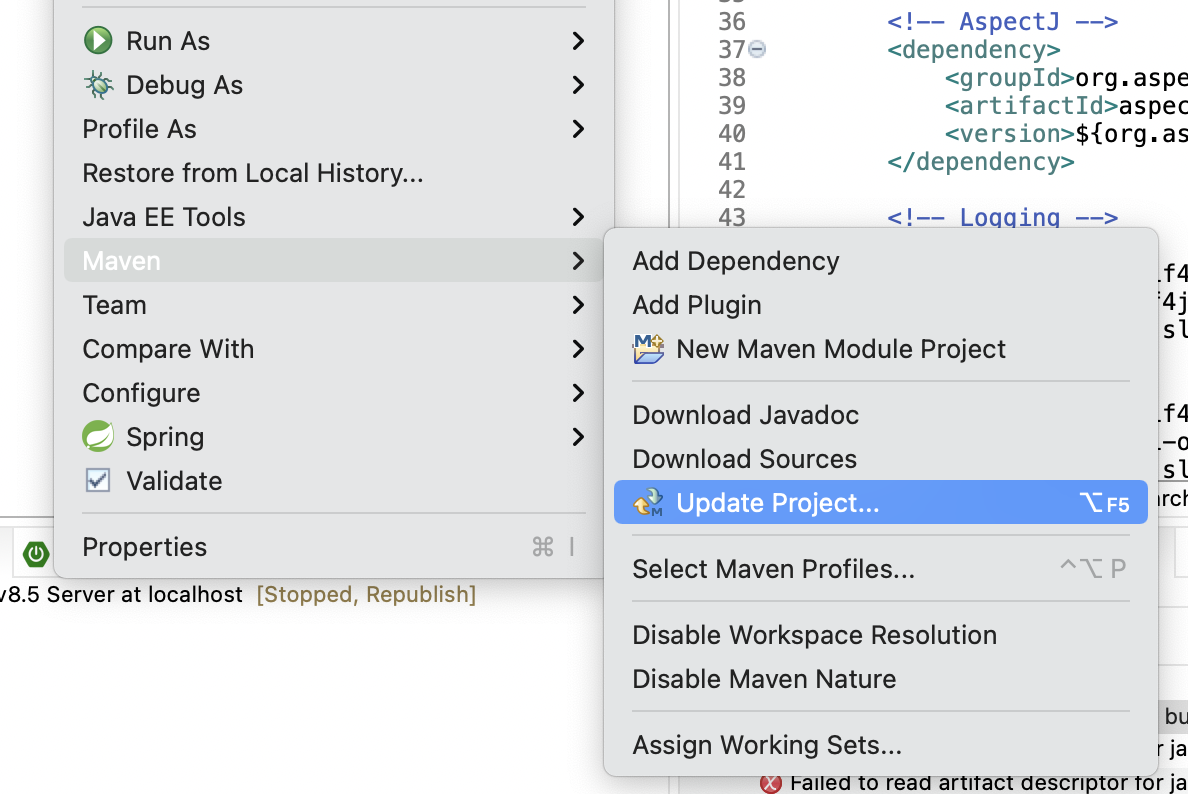This screenshot has height=794, width=1188.
Task: Expand the Profile As submenu arrow
Action: [578, 129]
